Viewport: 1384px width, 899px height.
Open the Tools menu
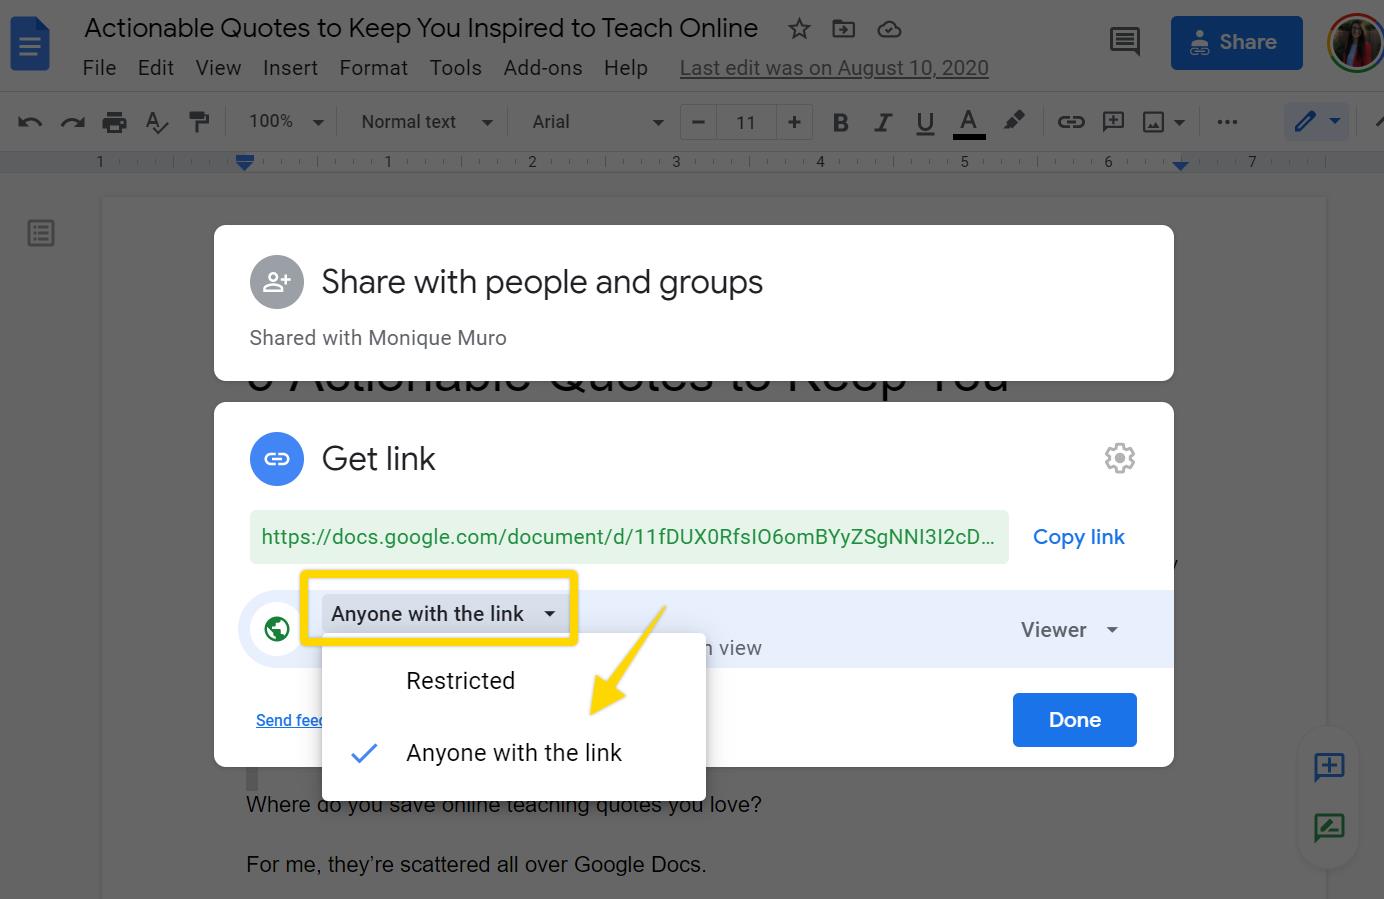point(455,68)
